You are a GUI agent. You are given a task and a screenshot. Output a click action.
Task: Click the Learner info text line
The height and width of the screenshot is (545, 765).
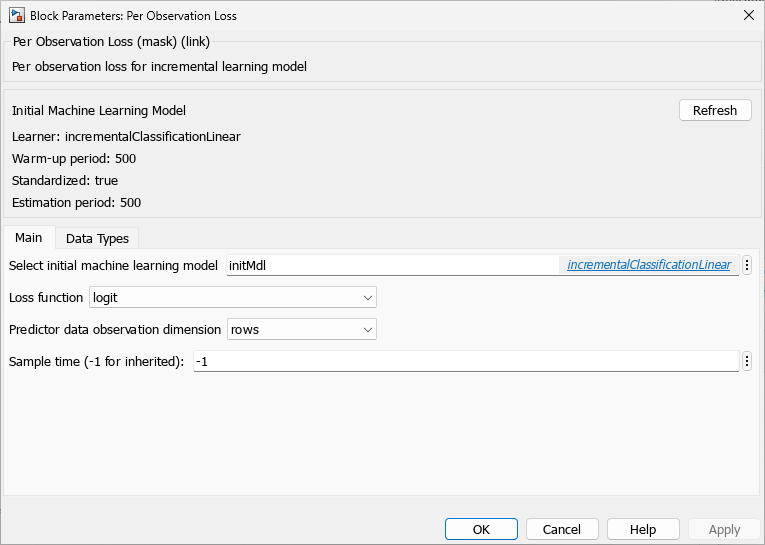[126, 136]
